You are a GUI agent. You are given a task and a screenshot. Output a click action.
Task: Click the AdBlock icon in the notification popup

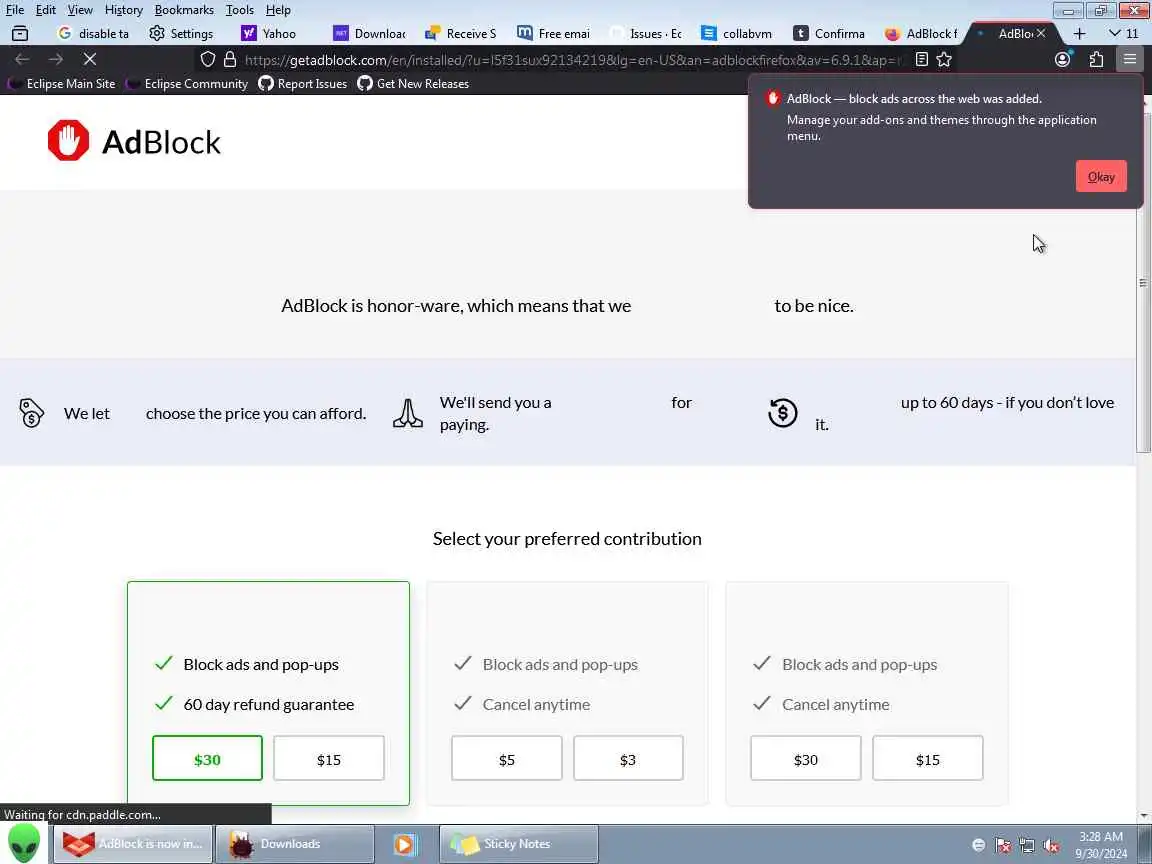pyautogui.click(x=773, y=98)
